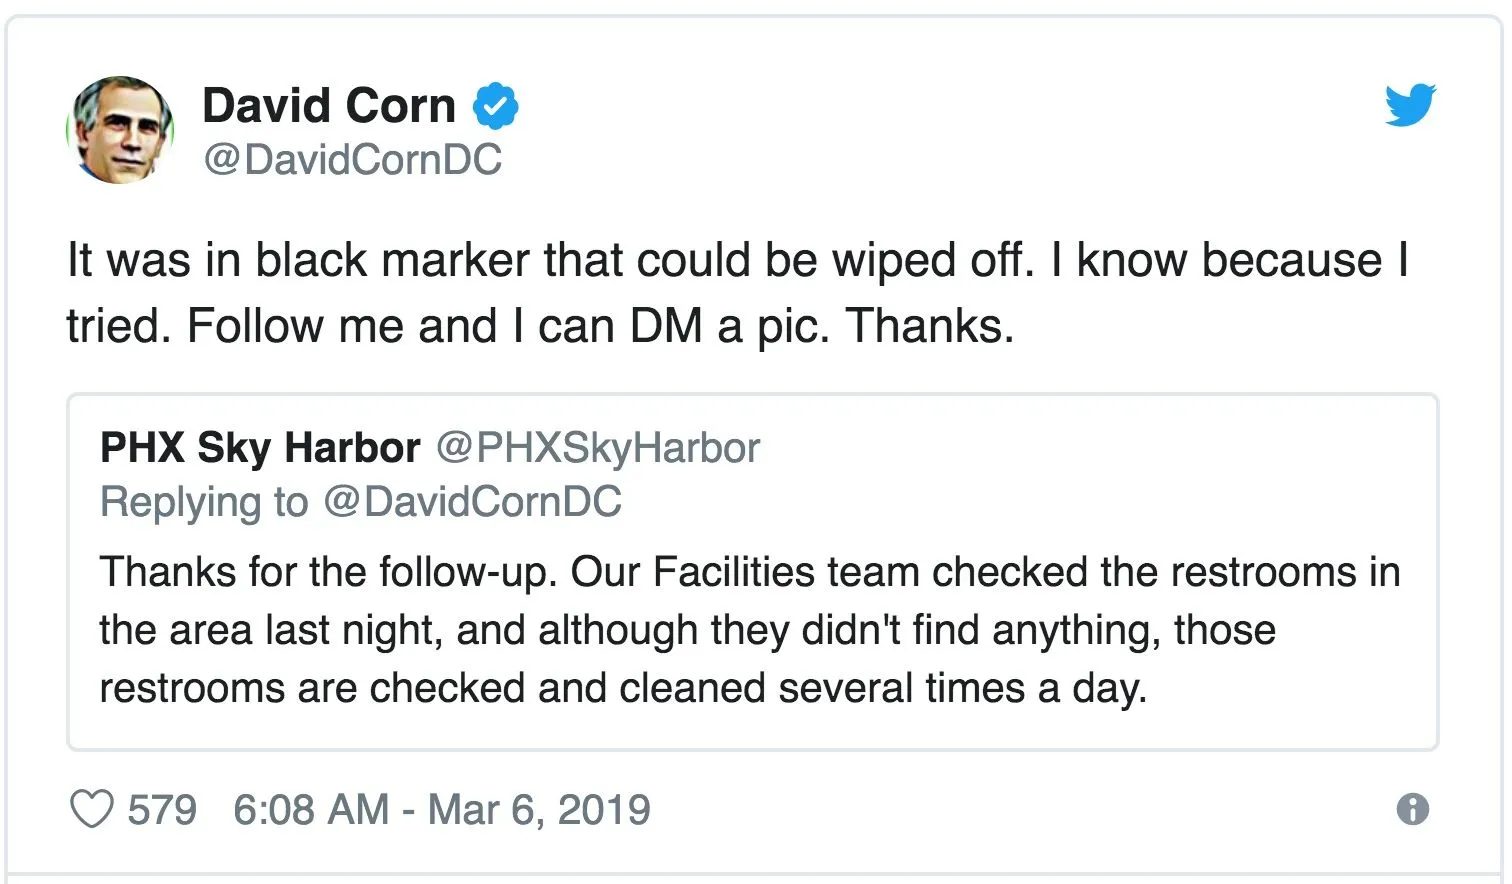Click the David Corn display name
This screenshot has height=884, width=1512.
coord(329,105)
